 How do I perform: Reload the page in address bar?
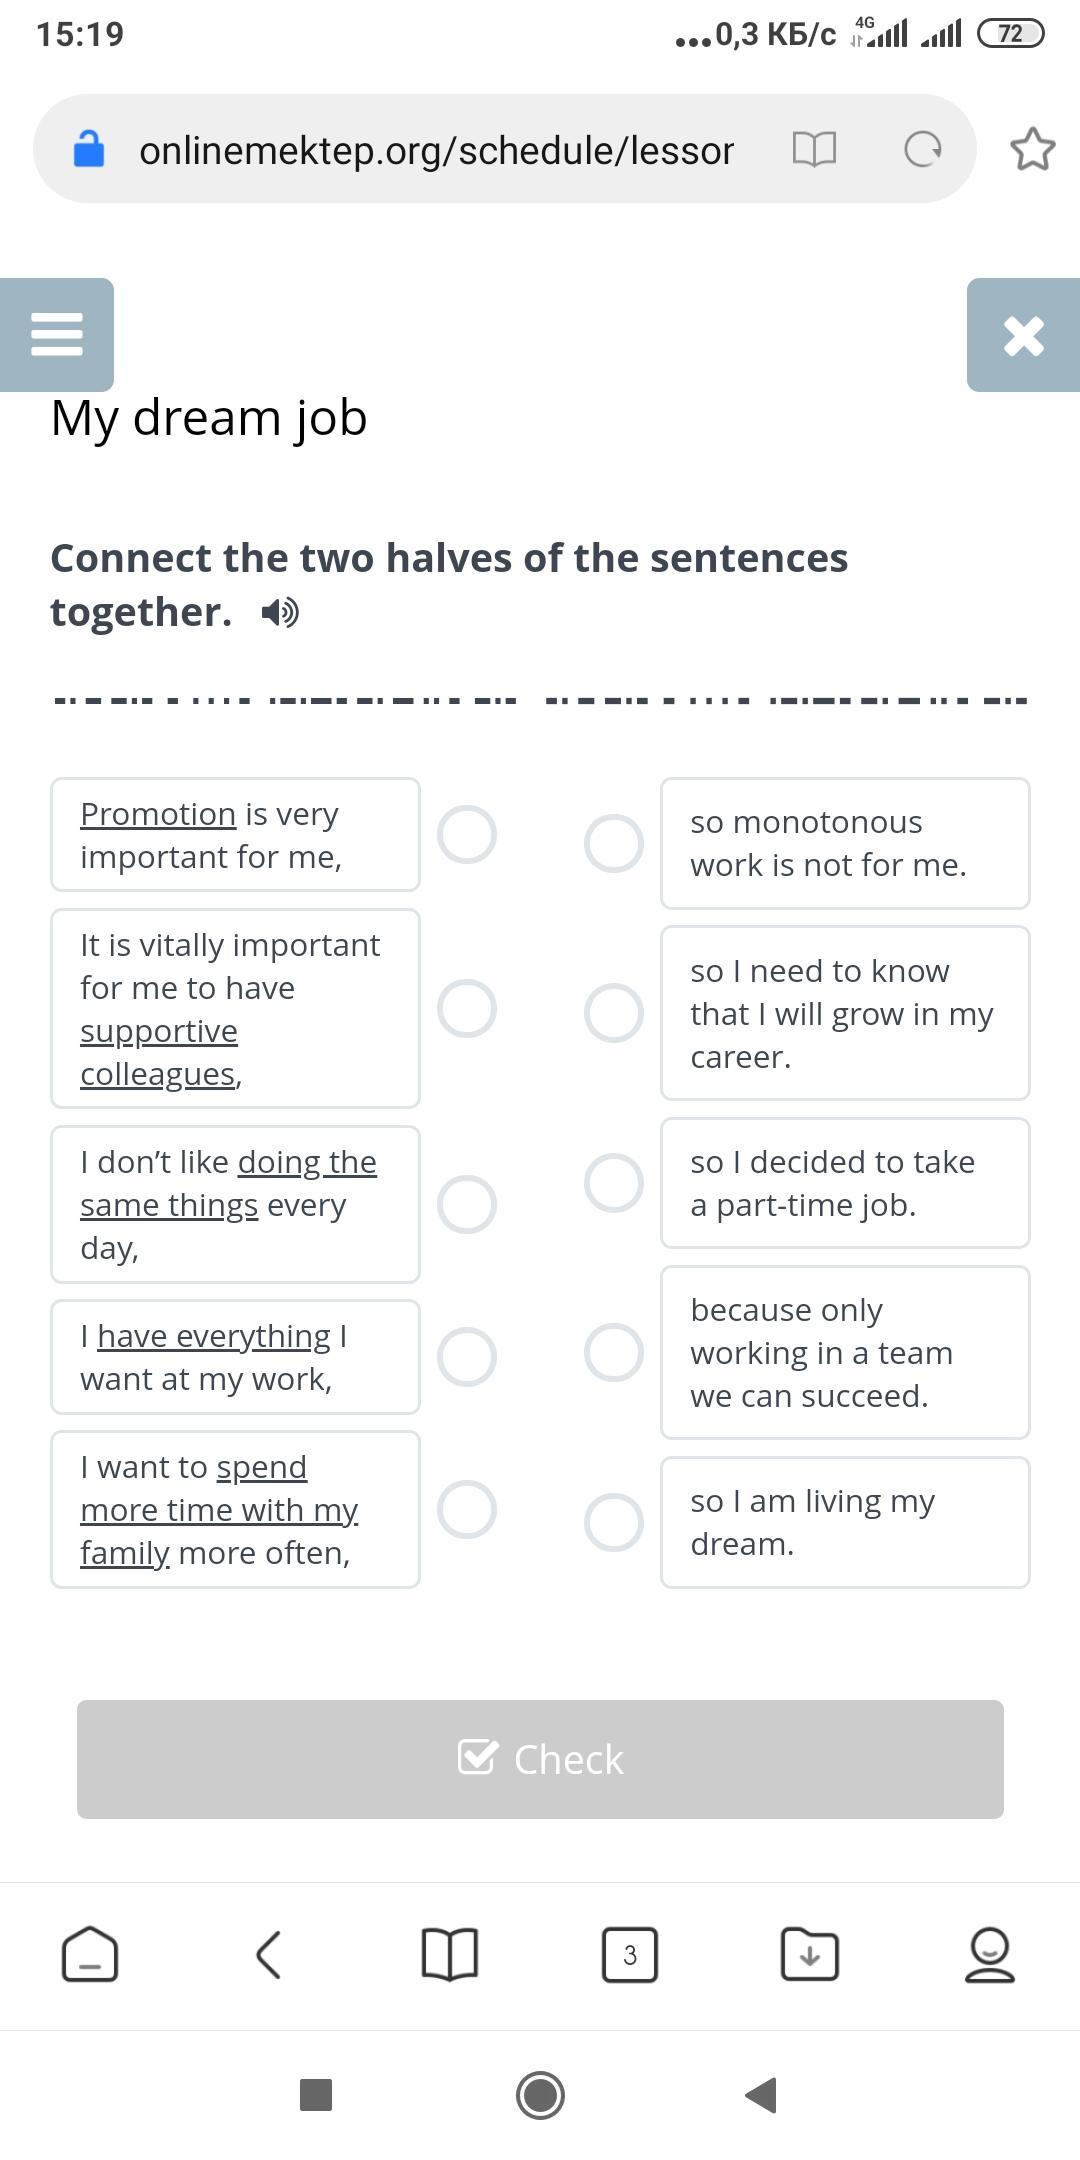pyautogui.click(x=922, y=150)
